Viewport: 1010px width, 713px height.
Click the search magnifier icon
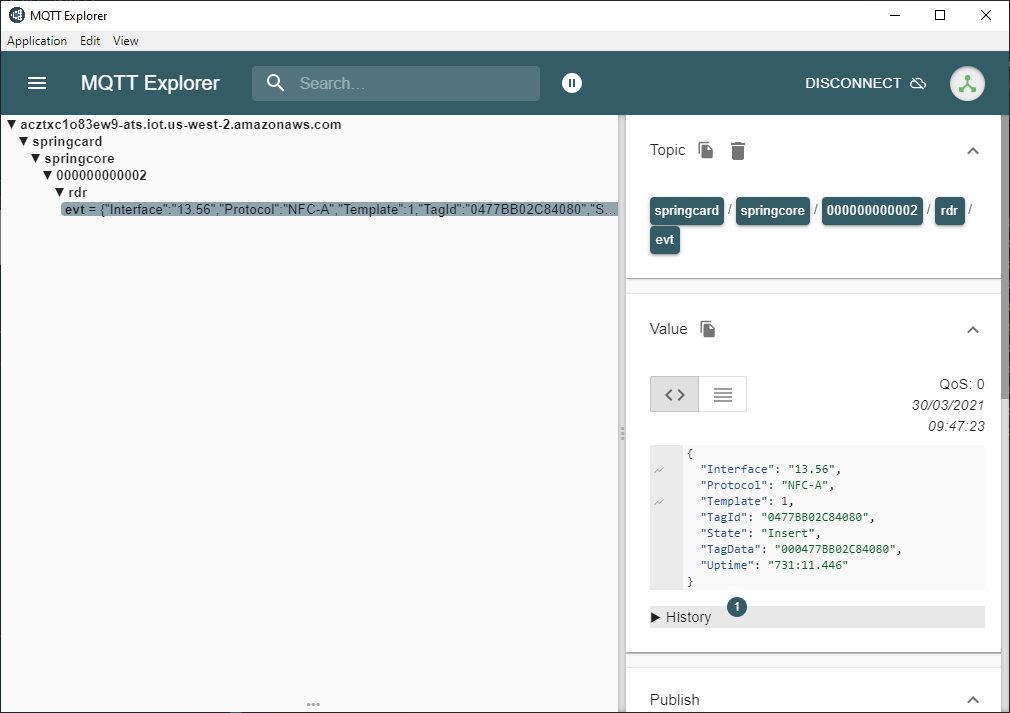pyautogui.click(x=276, y=83)
